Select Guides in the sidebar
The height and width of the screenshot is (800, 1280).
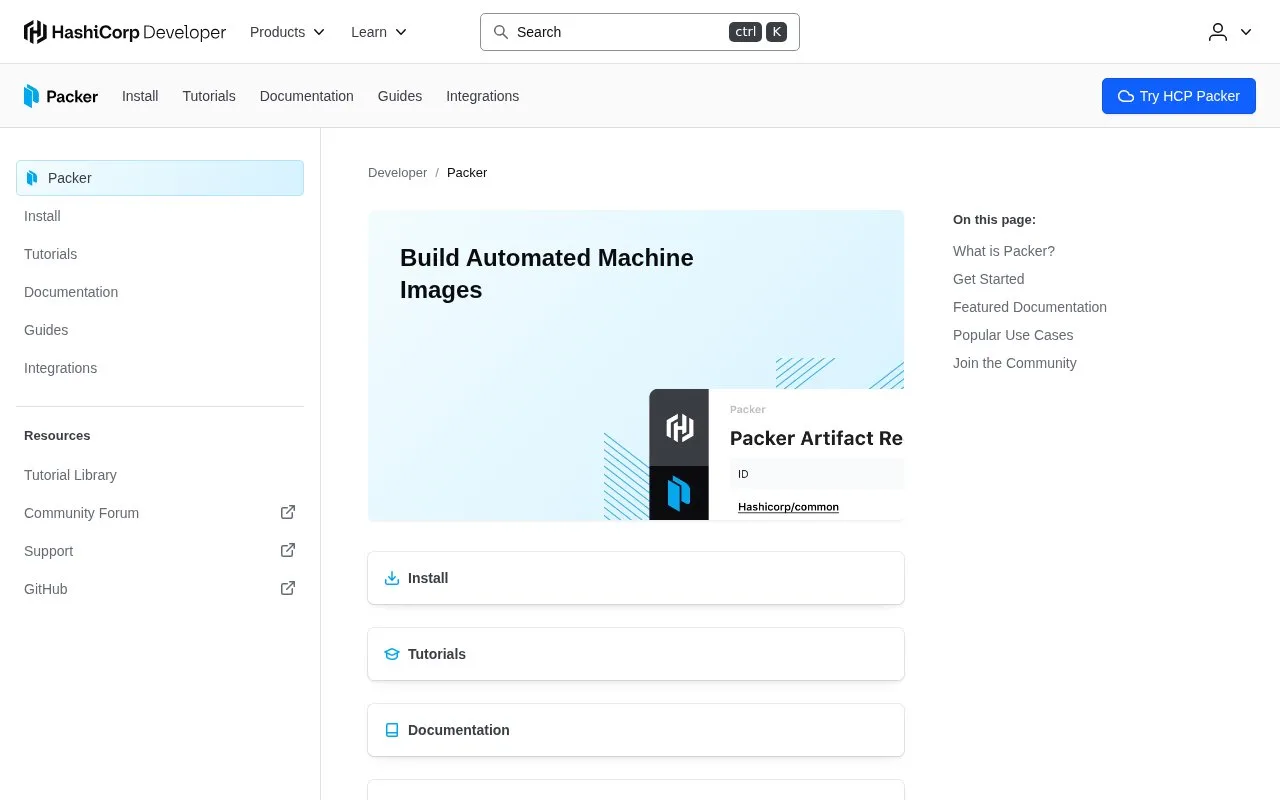click(160, 330)
